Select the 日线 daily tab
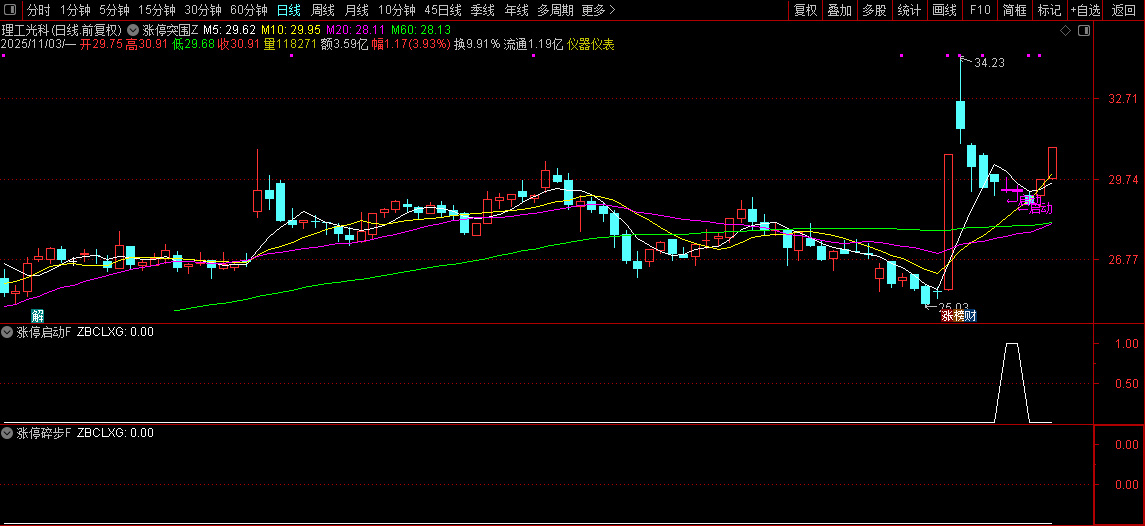This screenshot has width=1145, height=526. tap(289, 10)
